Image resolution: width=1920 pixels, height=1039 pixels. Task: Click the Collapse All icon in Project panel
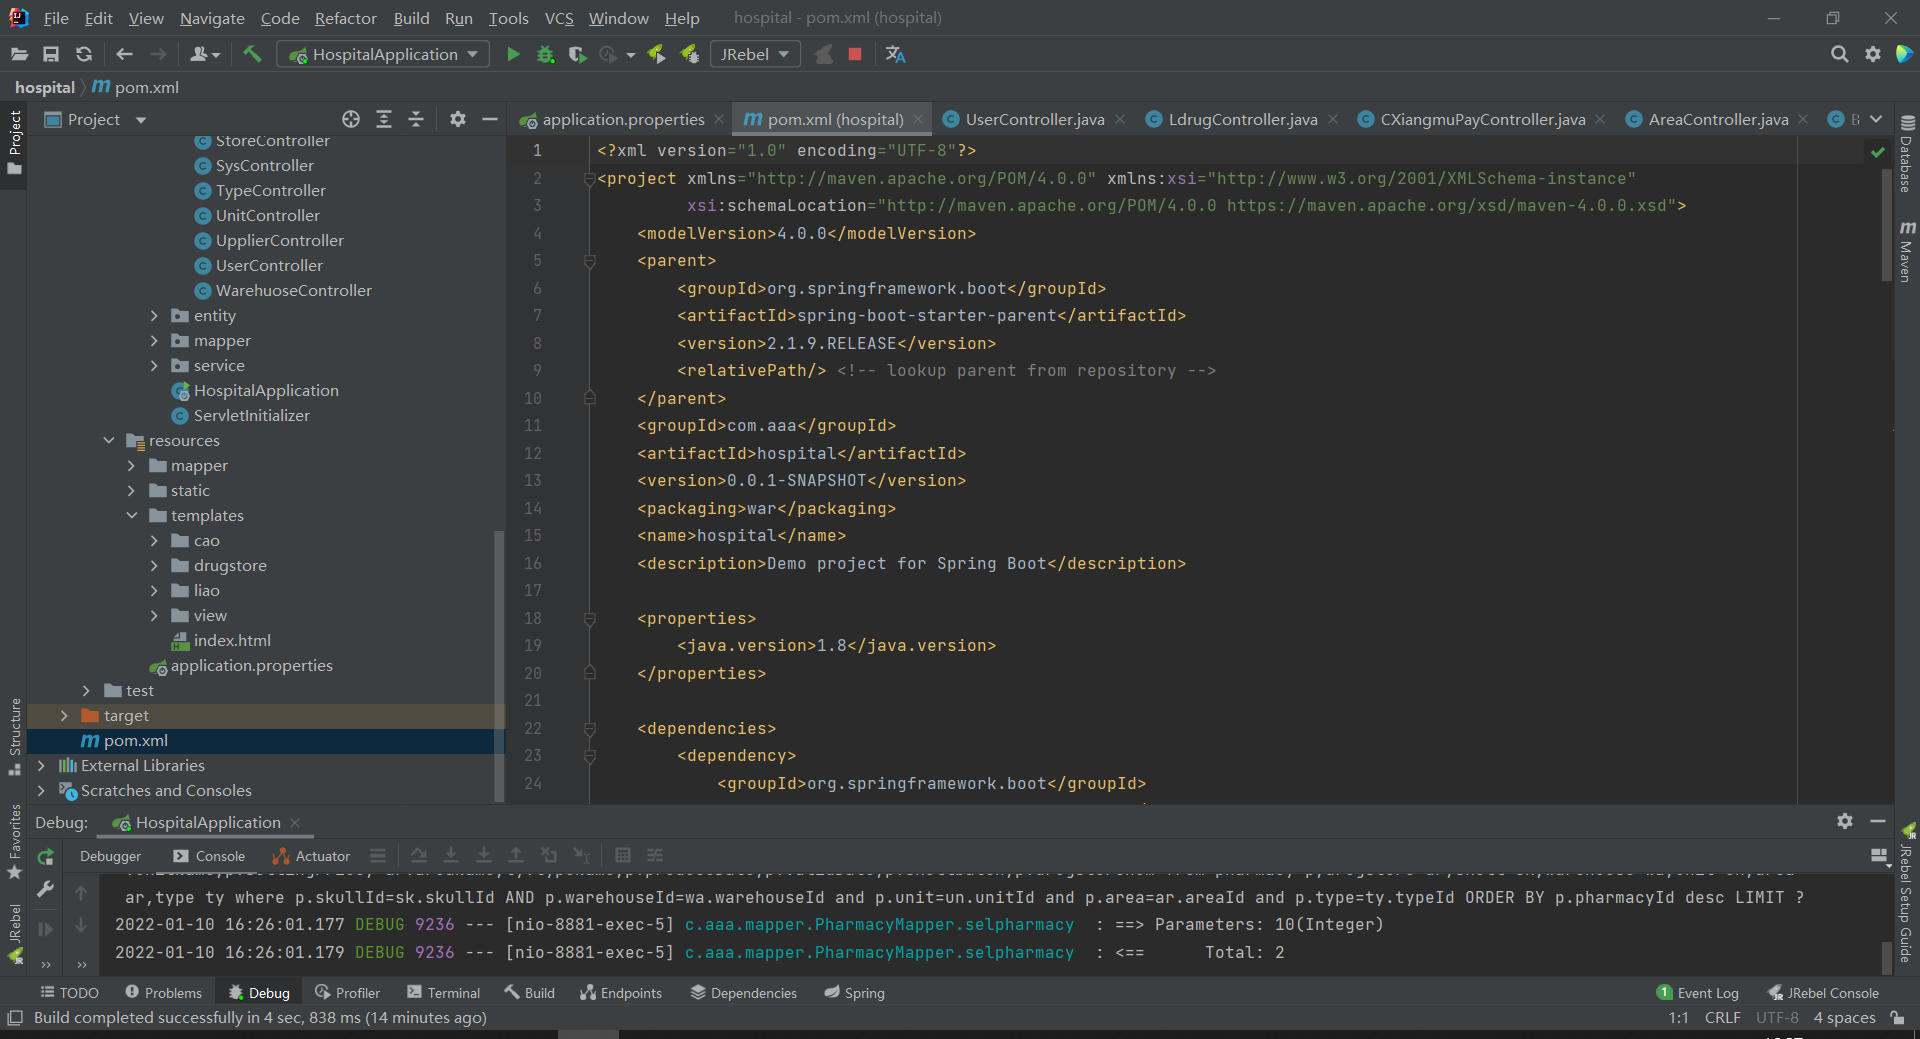[416, 119]
